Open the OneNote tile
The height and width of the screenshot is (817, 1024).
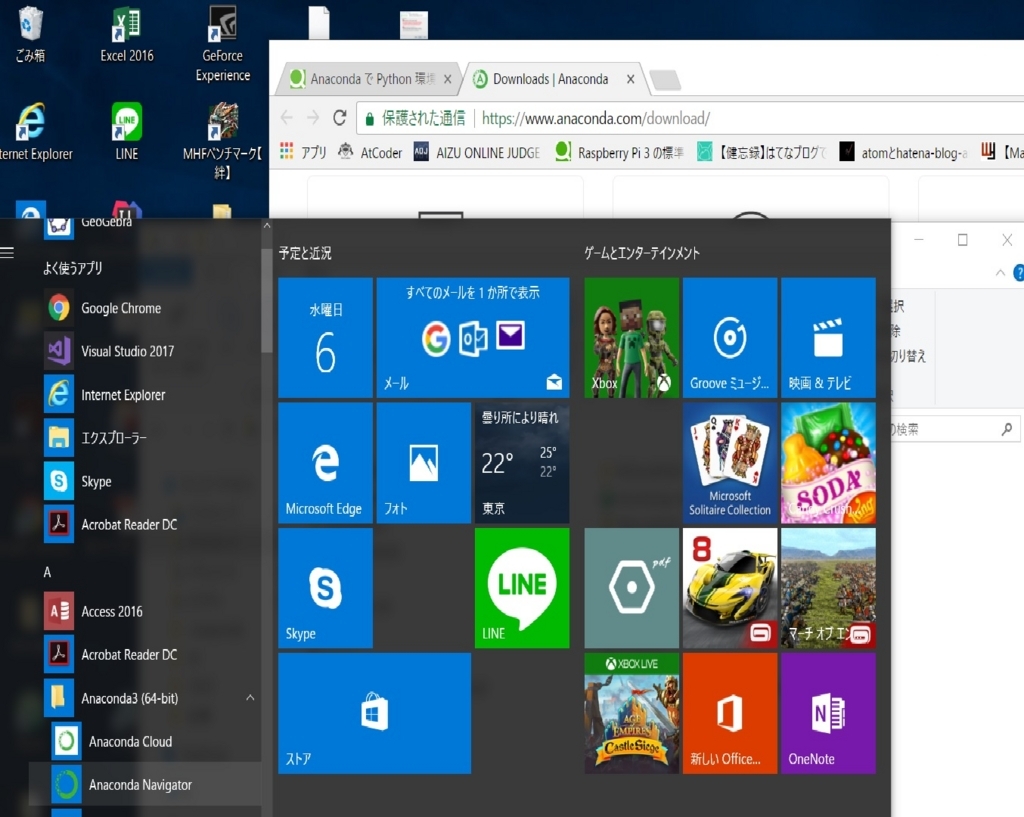tap(828, 713)
